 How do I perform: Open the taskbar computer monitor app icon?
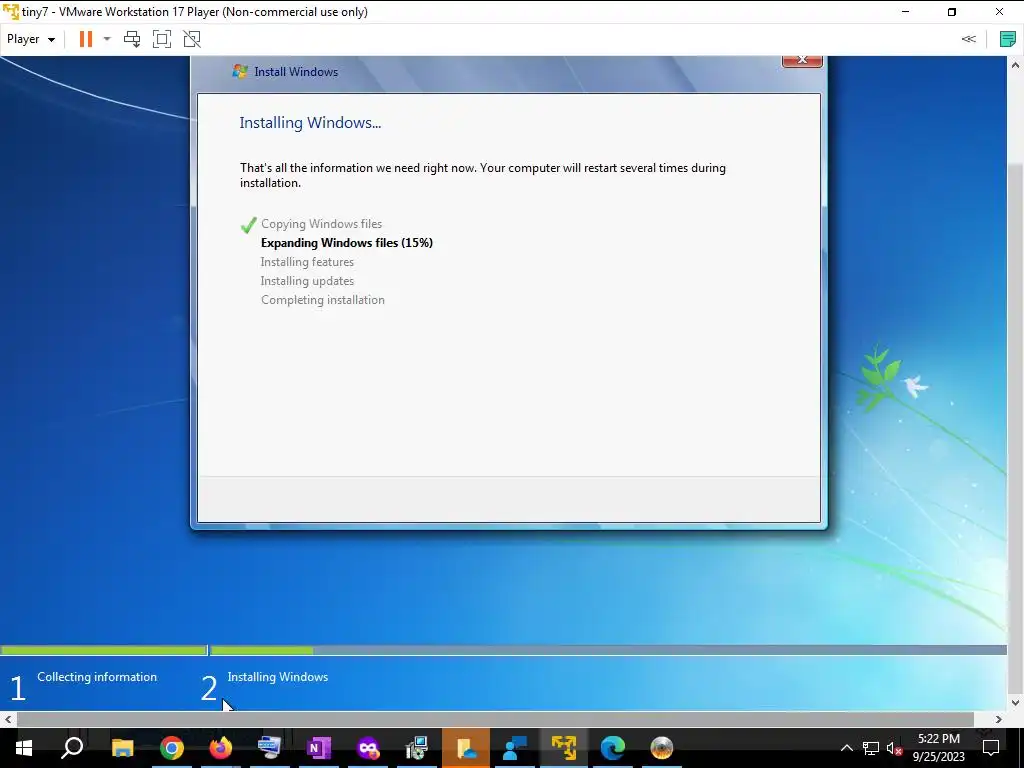269,748
